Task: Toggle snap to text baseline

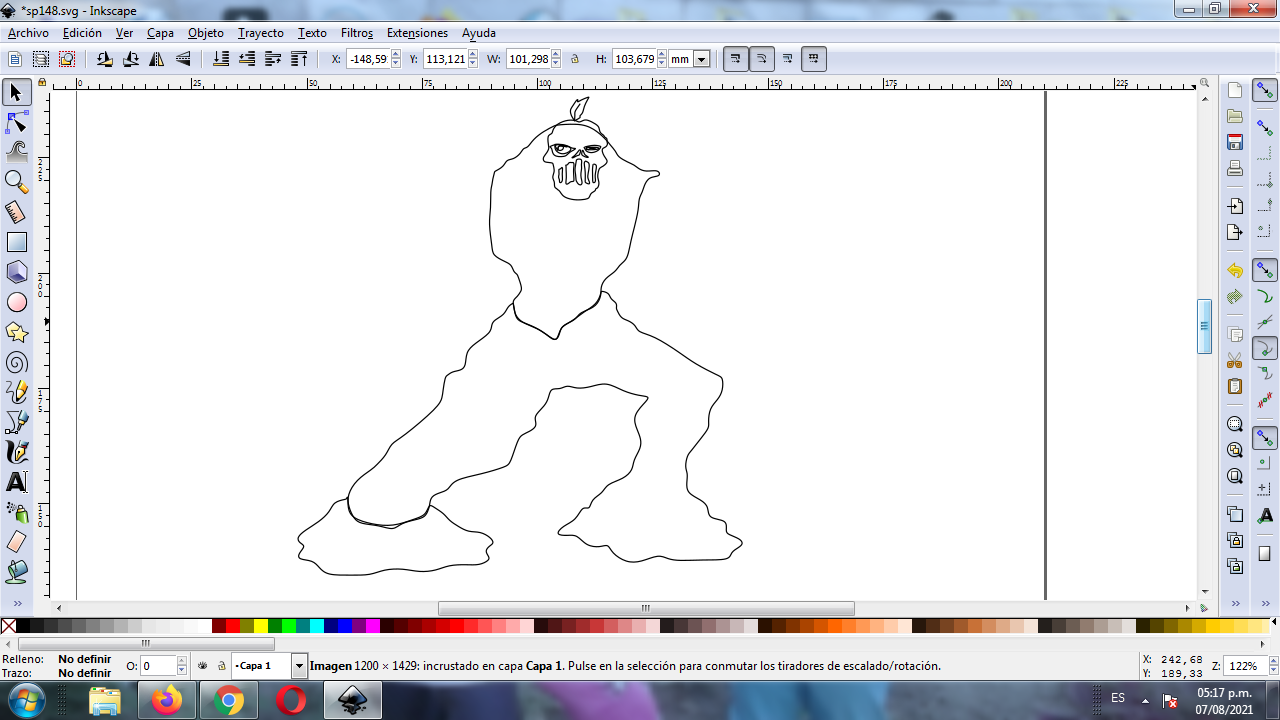Action: coord(1265,515)
